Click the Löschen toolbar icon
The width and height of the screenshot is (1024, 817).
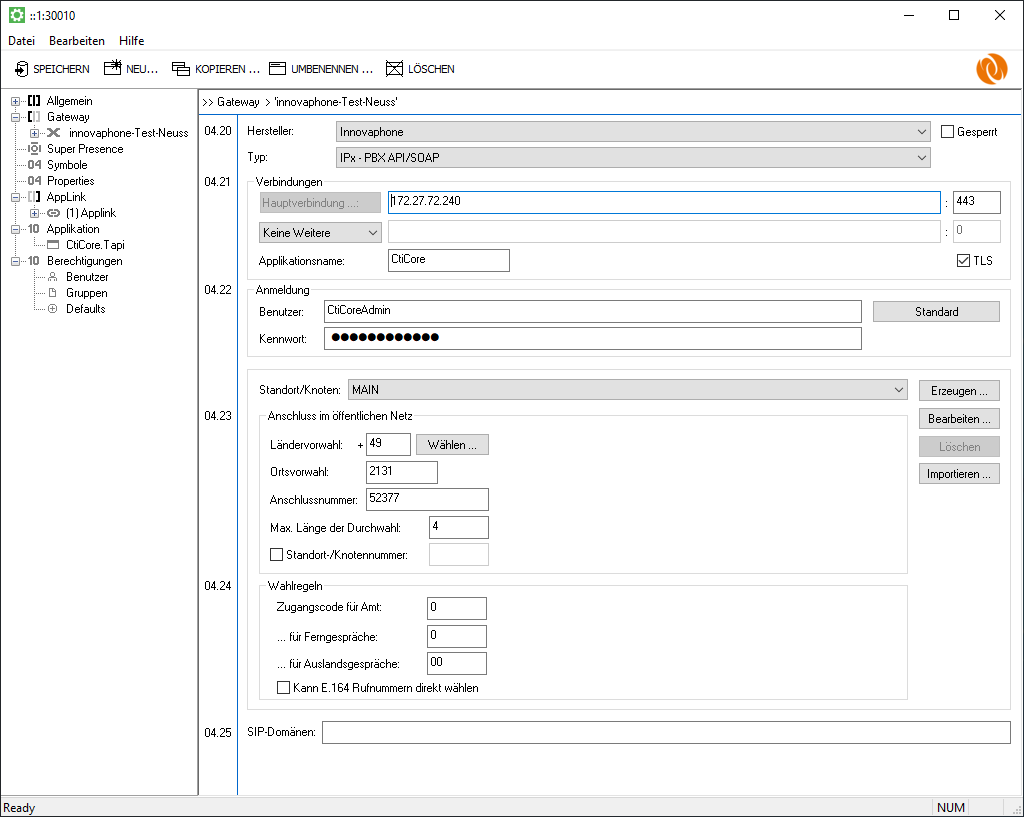[395, 69]
